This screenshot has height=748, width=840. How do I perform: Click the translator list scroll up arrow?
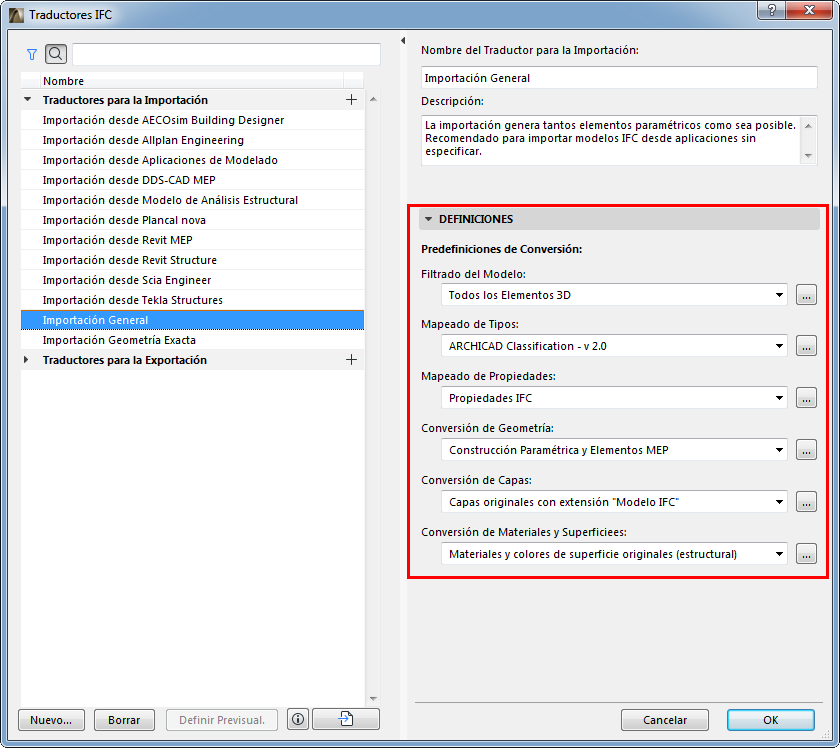(373, 99)
